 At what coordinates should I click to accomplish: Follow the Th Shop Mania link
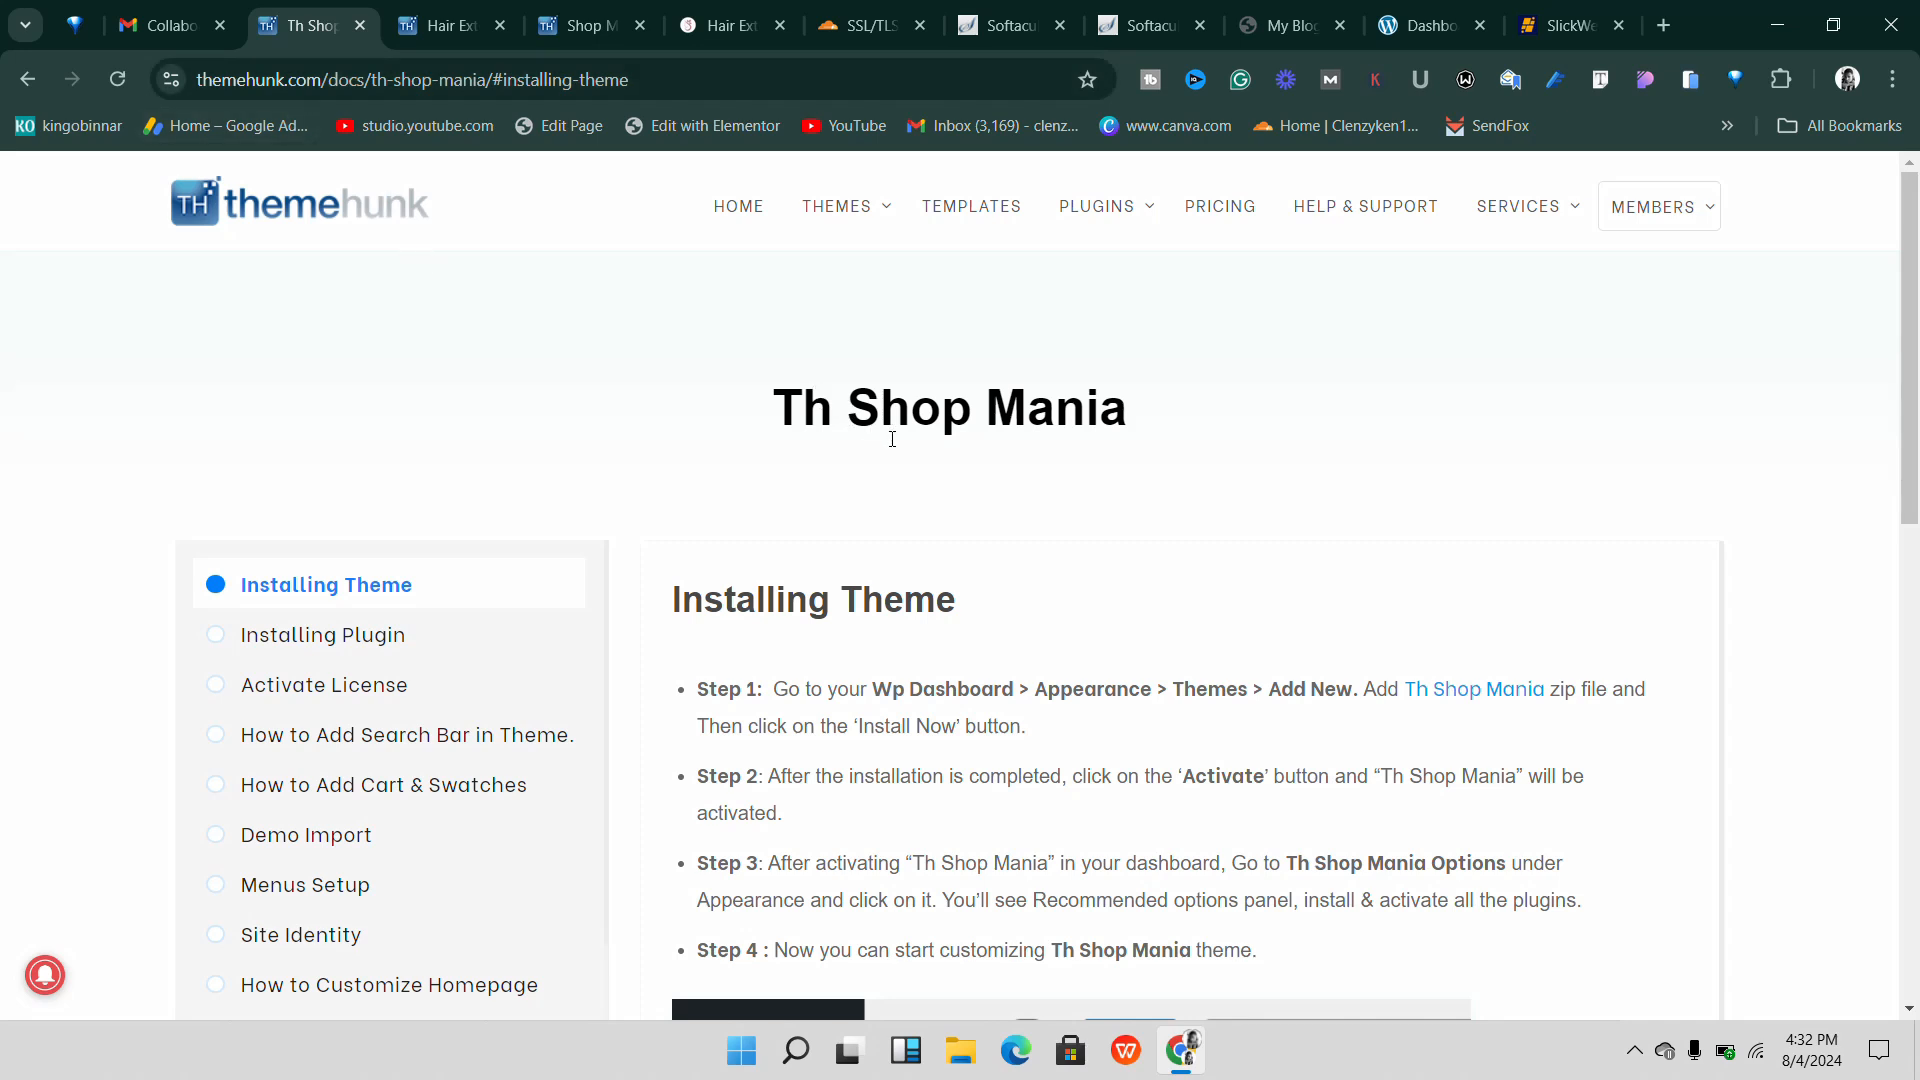pyautogui.click(x=1474, y=689)
